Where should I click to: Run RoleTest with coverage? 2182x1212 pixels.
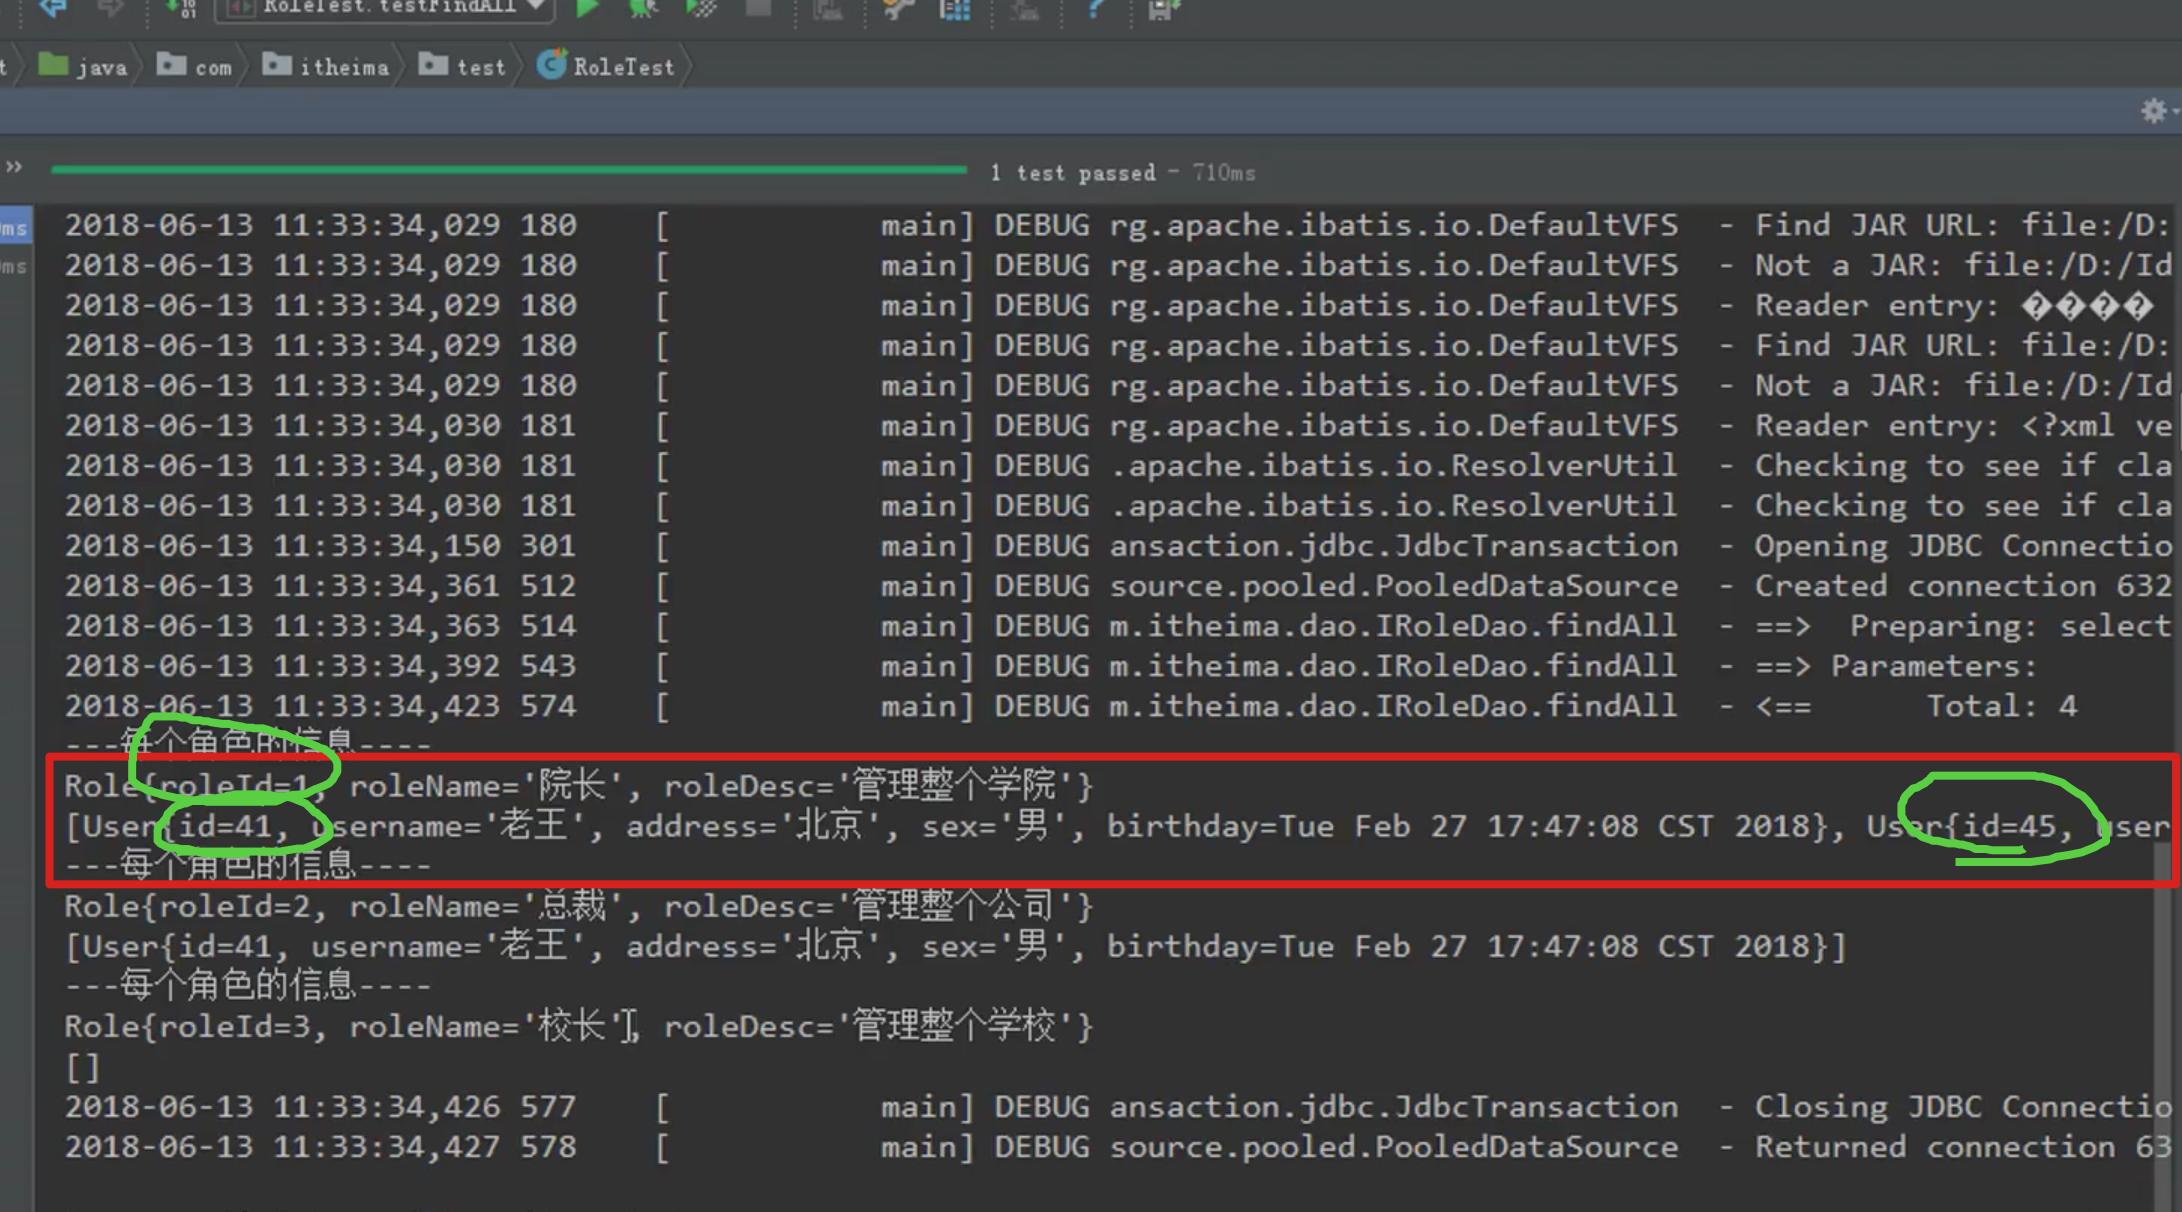[701, 9]
